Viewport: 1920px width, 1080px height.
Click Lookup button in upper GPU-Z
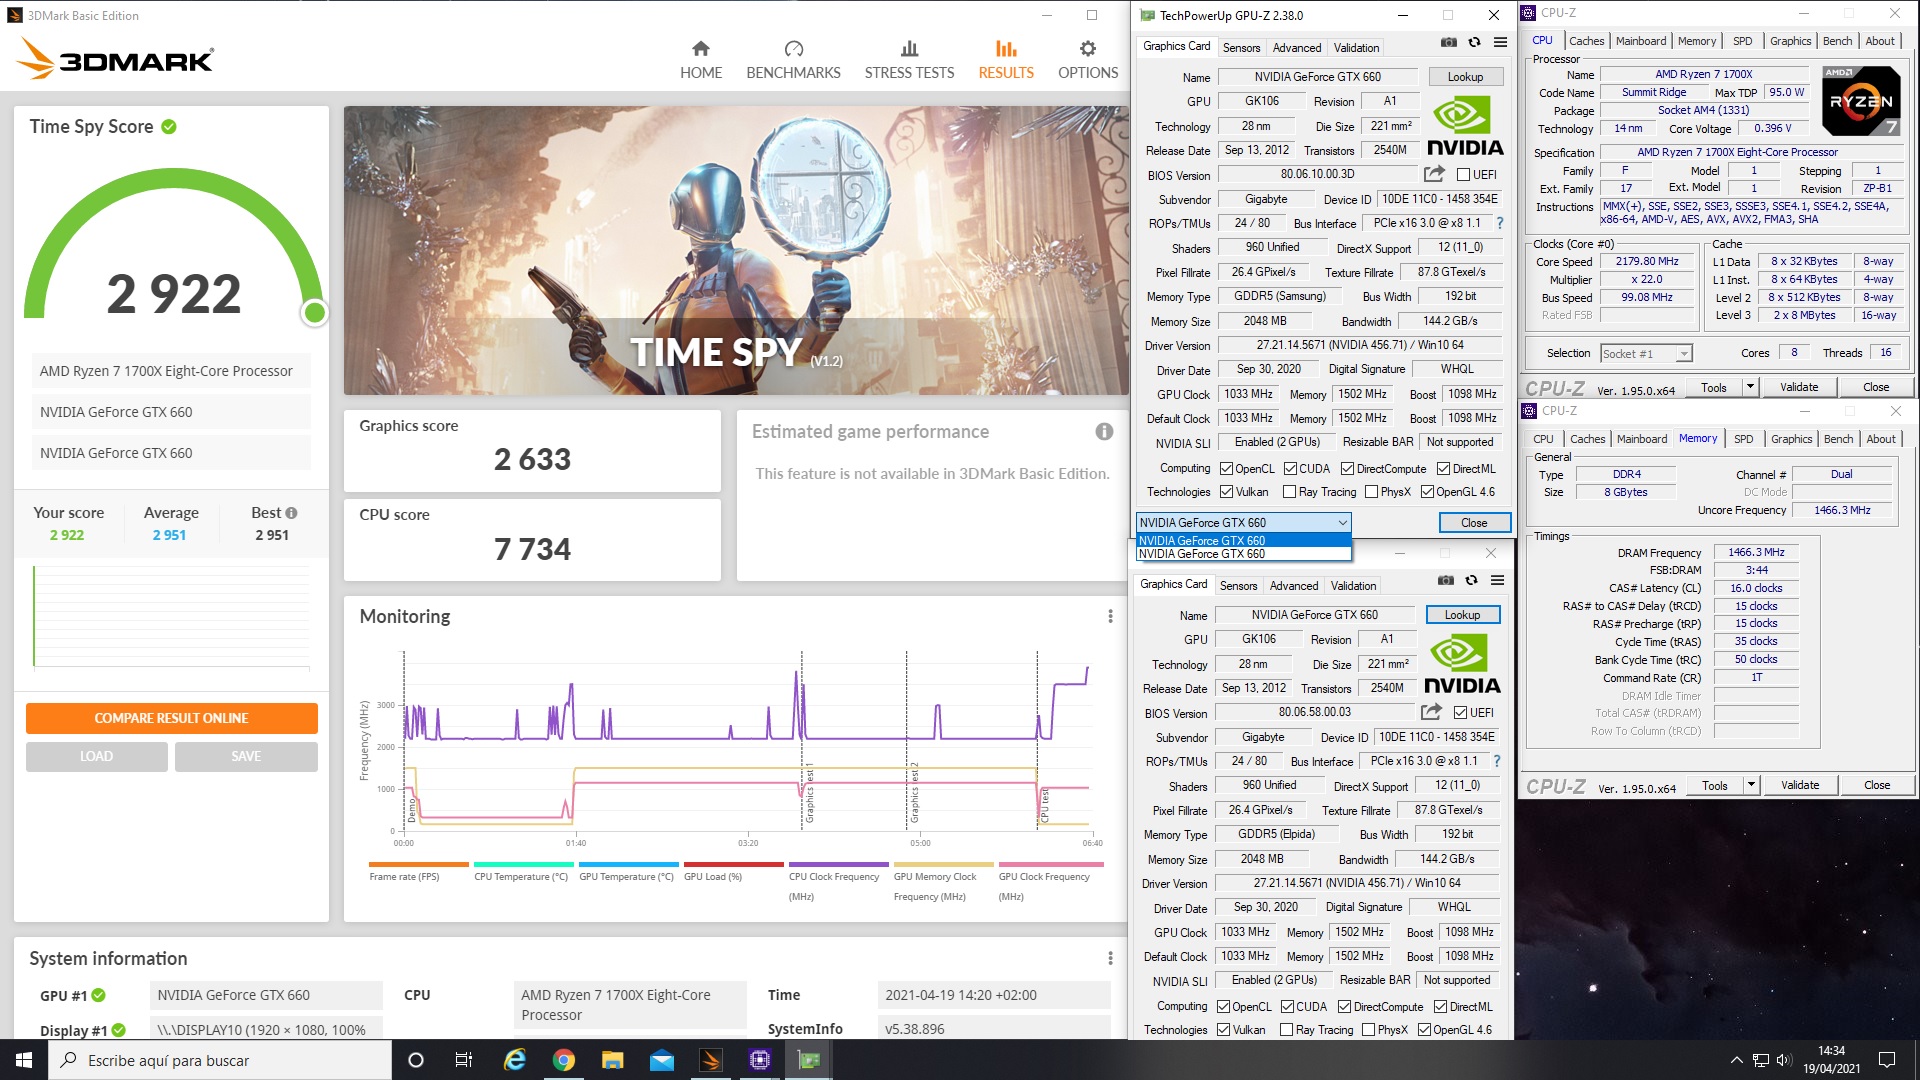tap(1465, 77)
